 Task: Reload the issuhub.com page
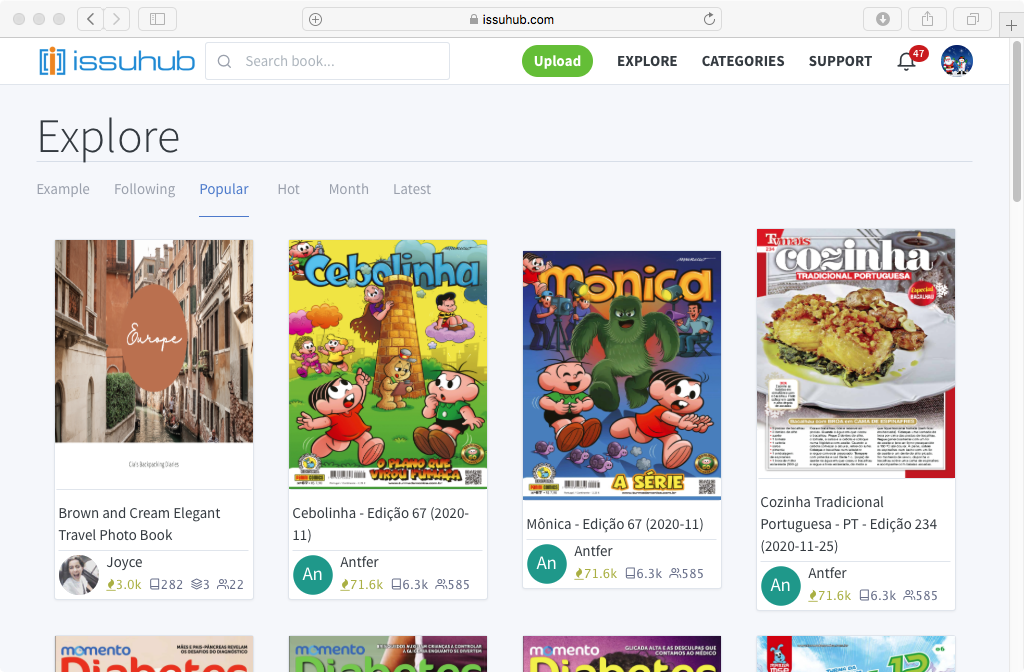pos(709,20)
